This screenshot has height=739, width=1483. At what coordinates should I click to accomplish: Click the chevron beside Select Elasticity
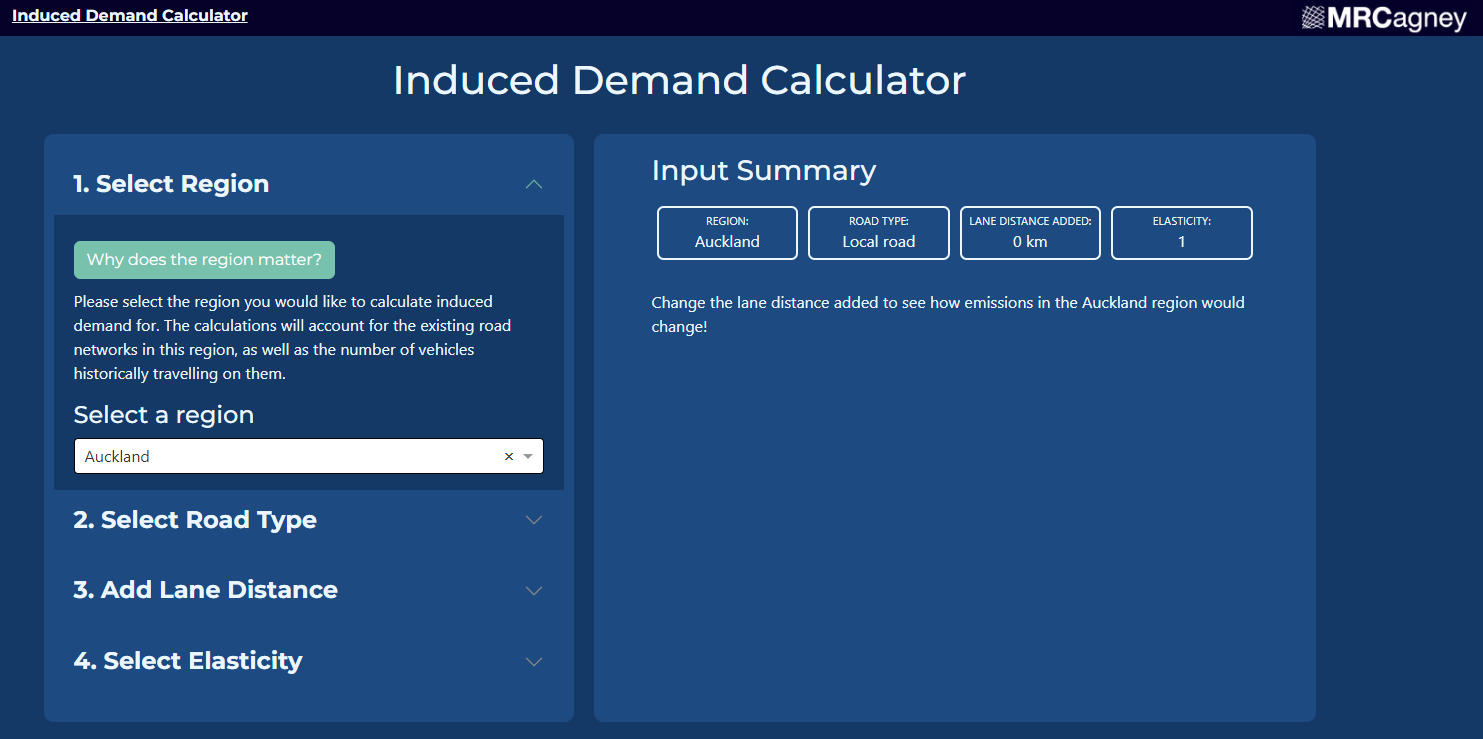534,662
